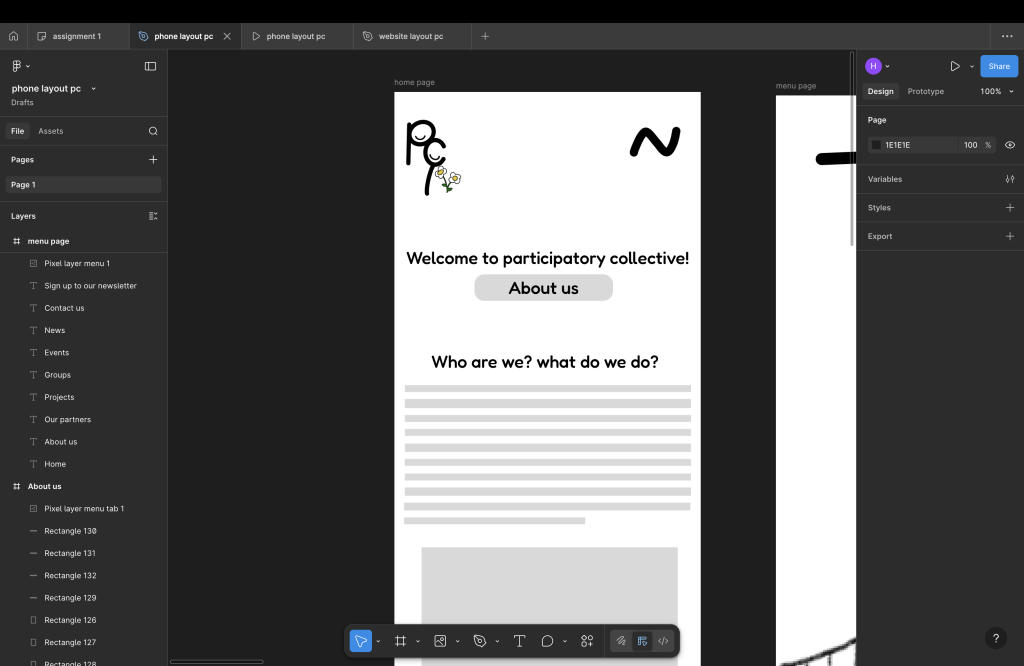Enable Draw mode in bottom toolbar

[x=621, y=641]
